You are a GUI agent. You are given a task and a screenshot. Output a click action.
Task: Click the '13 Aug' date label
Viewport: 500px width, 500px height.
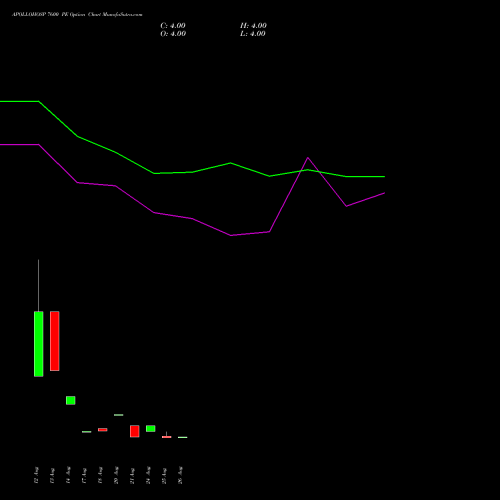click(x=52, y=476)
